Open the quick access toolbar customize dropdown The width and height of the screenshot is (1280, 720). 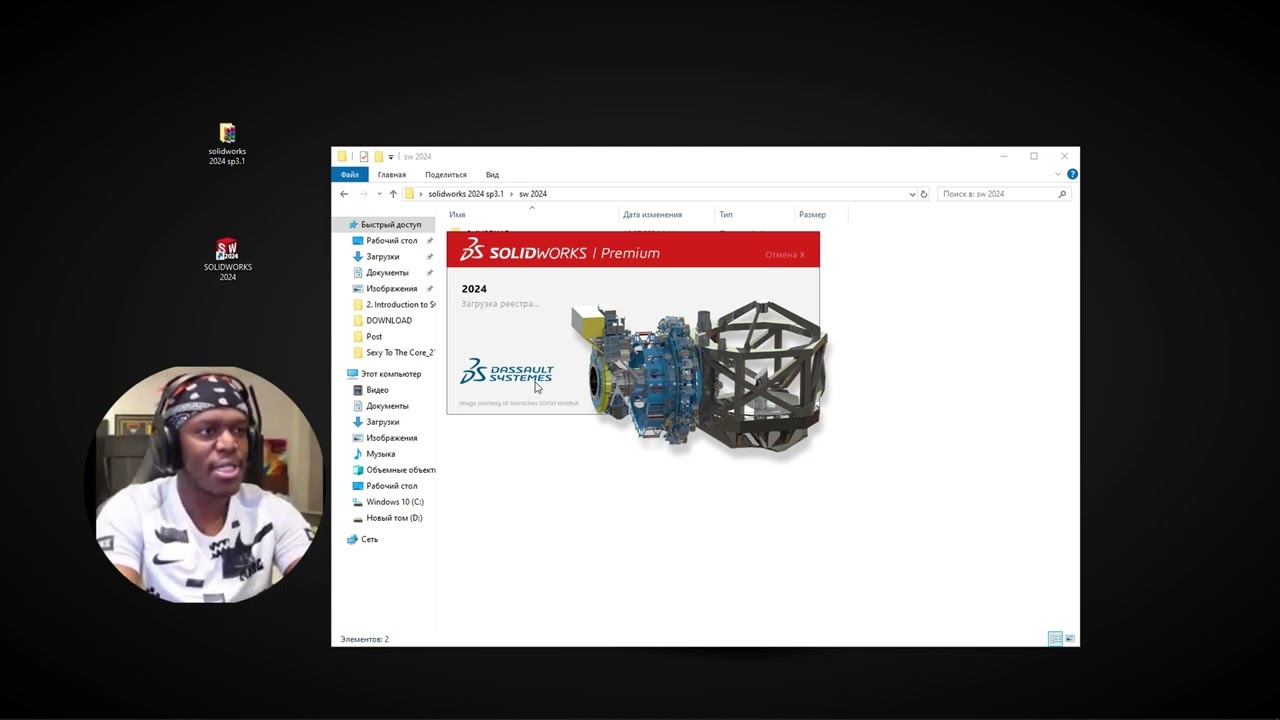[x=391, y=157]
